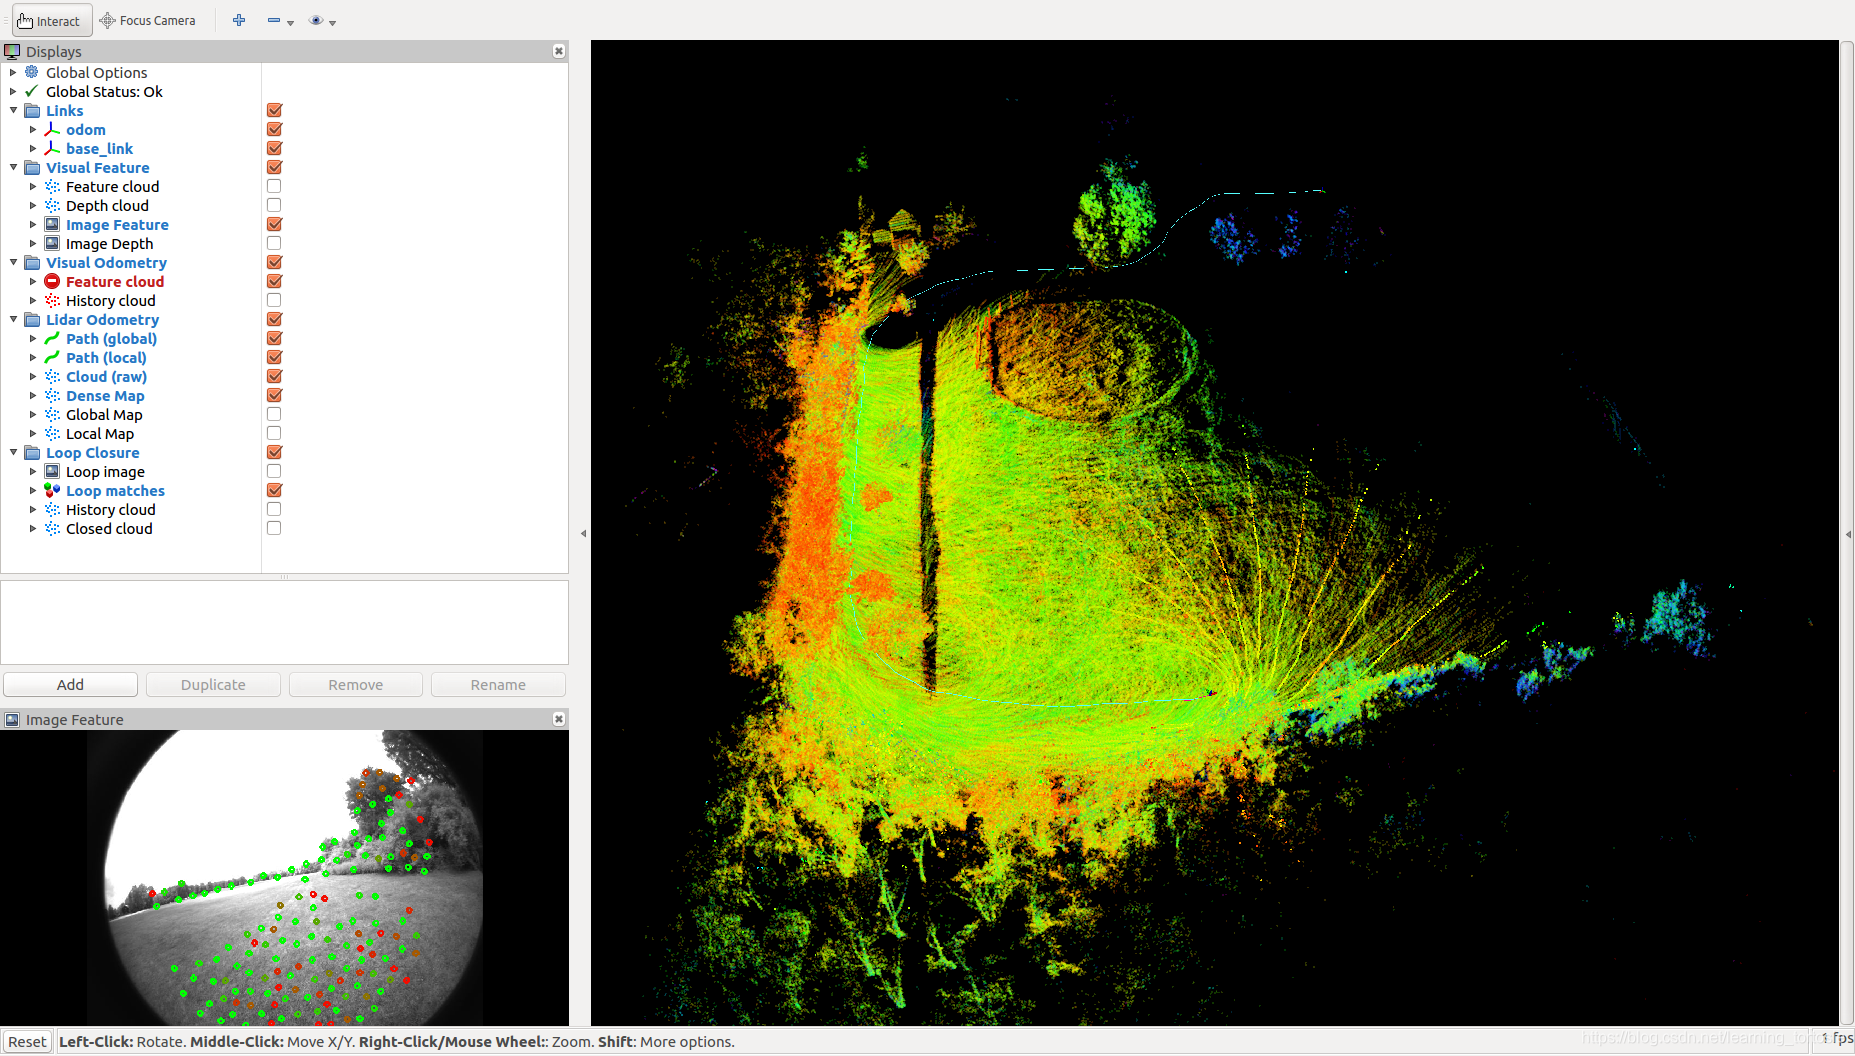Enable the Depth cloud checkbox
The height and width of the screenshot is (1056, 1855).
tap(274, 205)
